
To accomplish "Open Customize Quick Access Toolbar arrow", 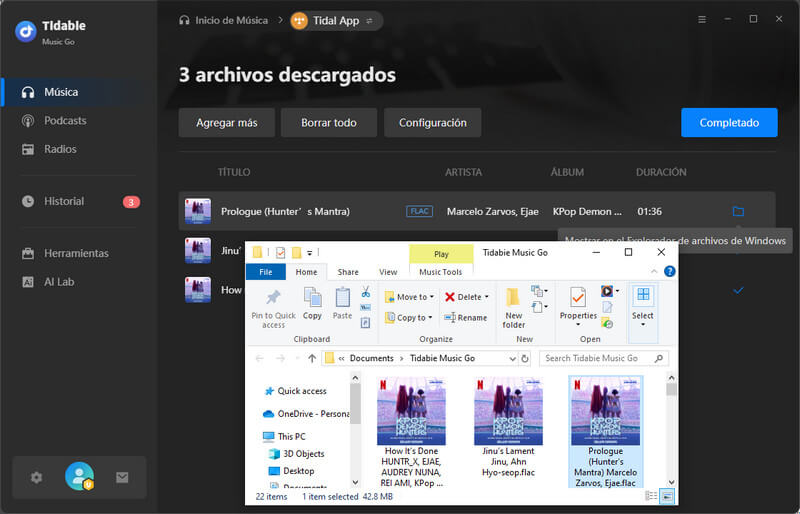I will pyautogui.click(x=309, y=253).
